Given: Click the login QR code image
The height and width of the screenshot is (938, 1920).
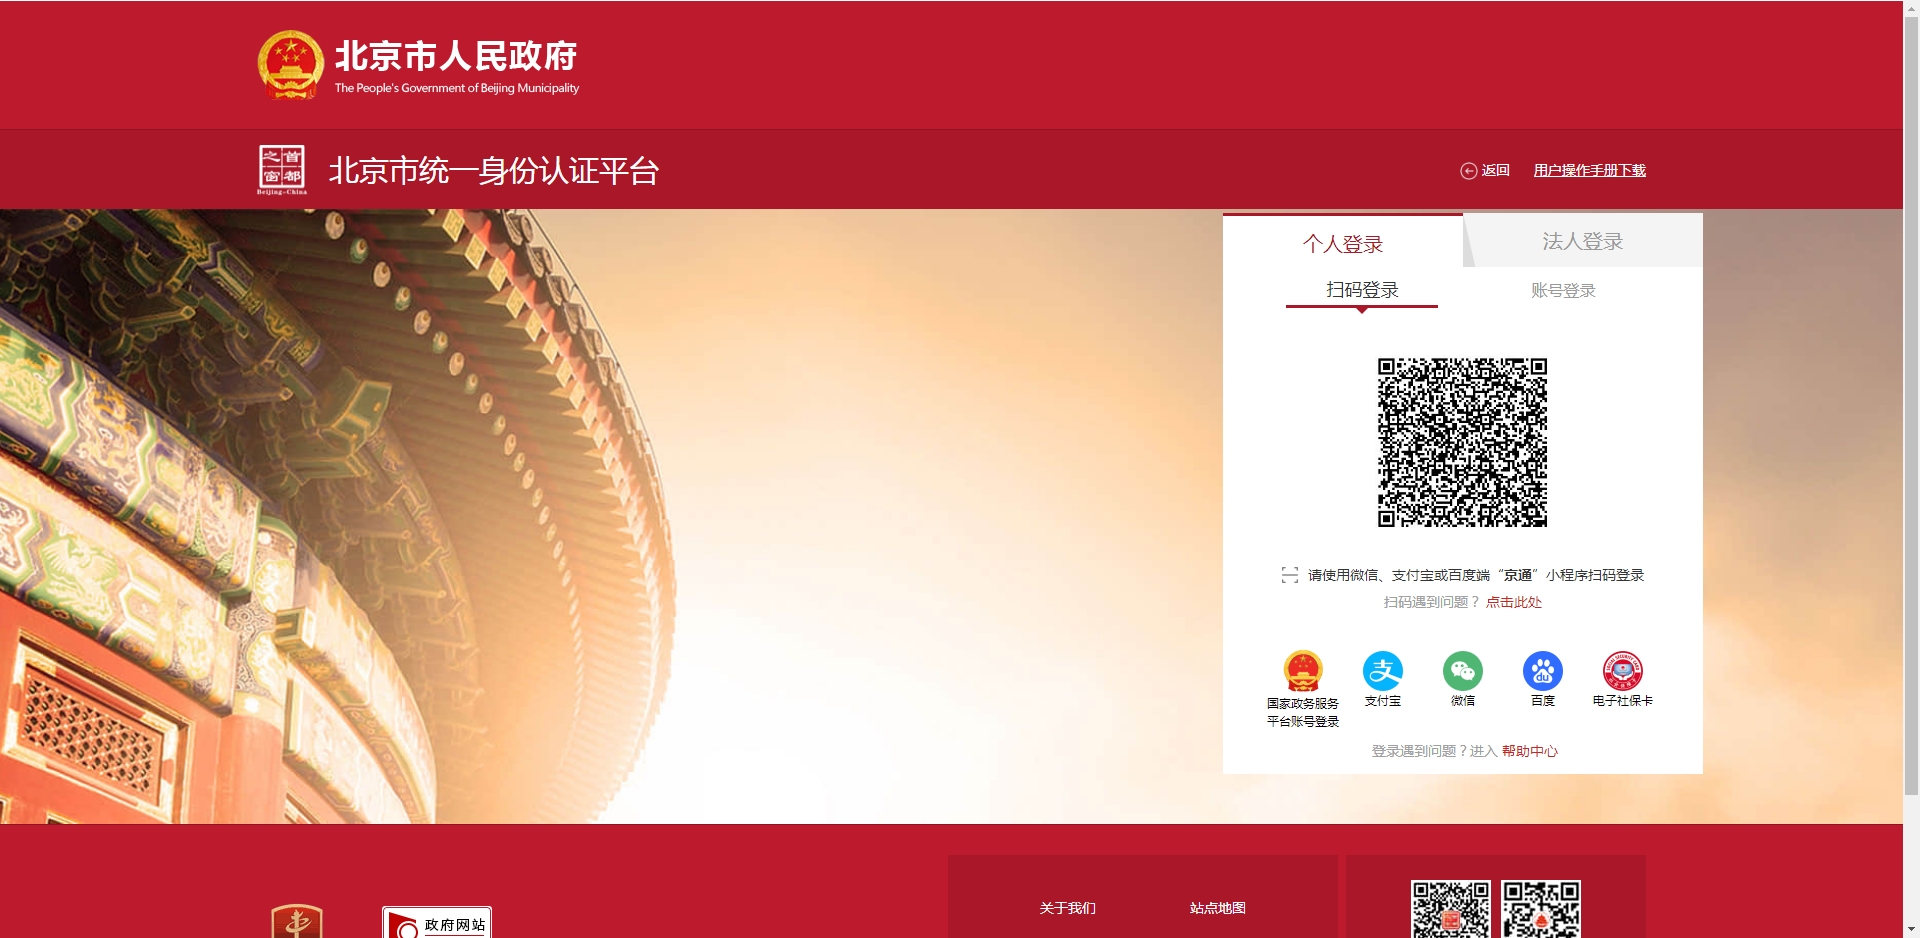Looking at the screenshot, I should (1462, 443).
